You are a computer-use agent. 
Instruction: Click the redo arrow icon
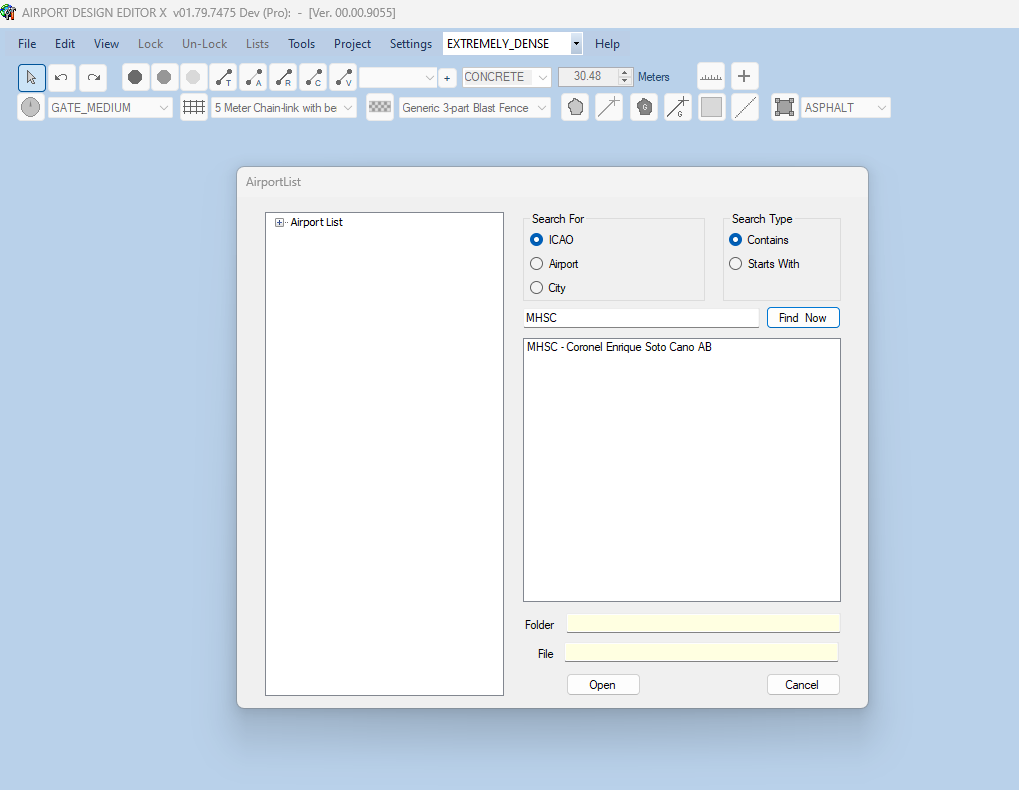click(92, 77)
